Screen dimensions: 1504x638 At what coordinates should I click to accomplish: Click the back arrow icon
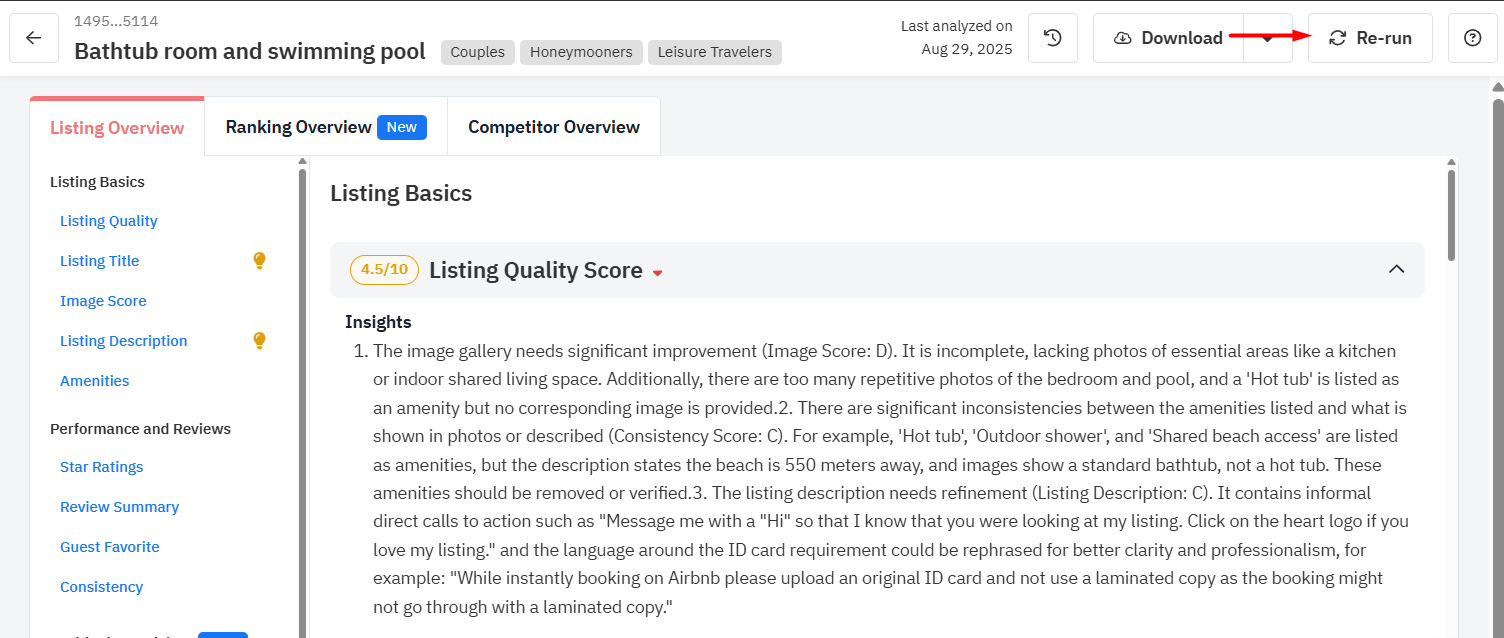click(x=34, y=38)
